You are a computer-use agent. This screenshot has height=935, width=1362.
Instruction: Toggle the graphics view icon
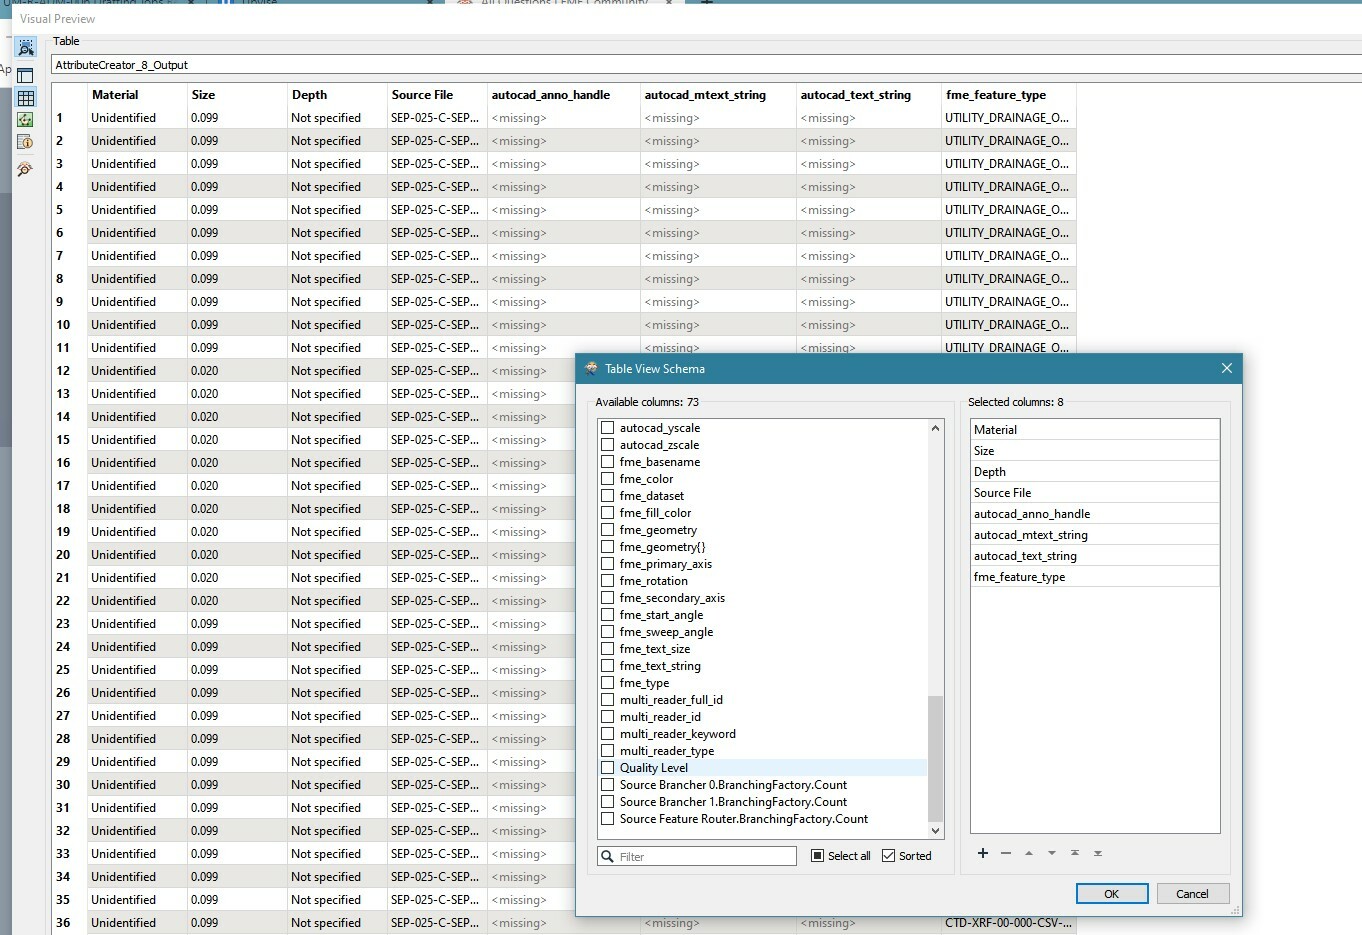coord(26,120)
